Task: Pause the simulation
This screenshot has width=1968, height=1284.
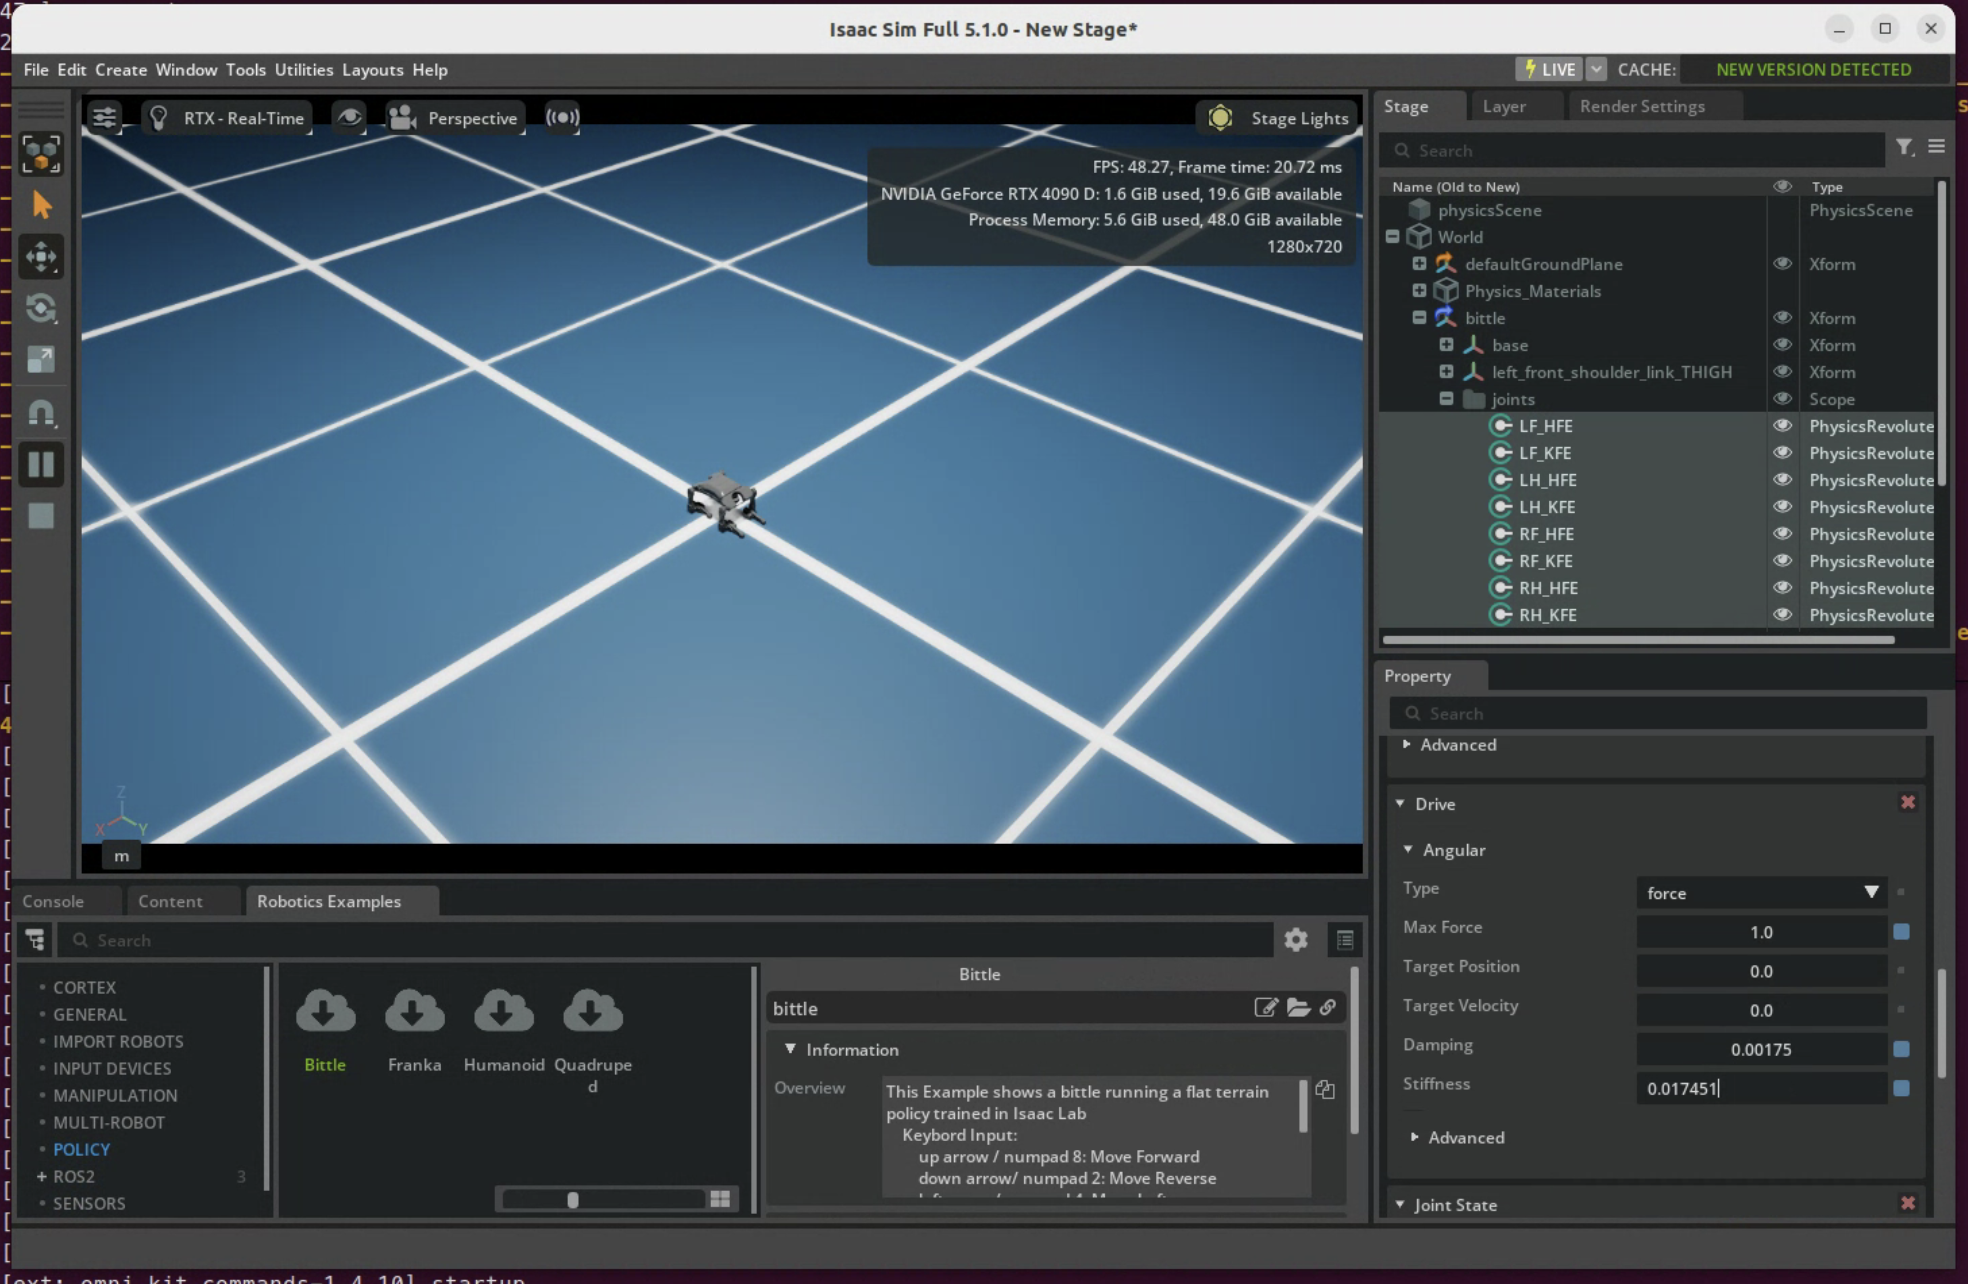Action: click(41, 464)
